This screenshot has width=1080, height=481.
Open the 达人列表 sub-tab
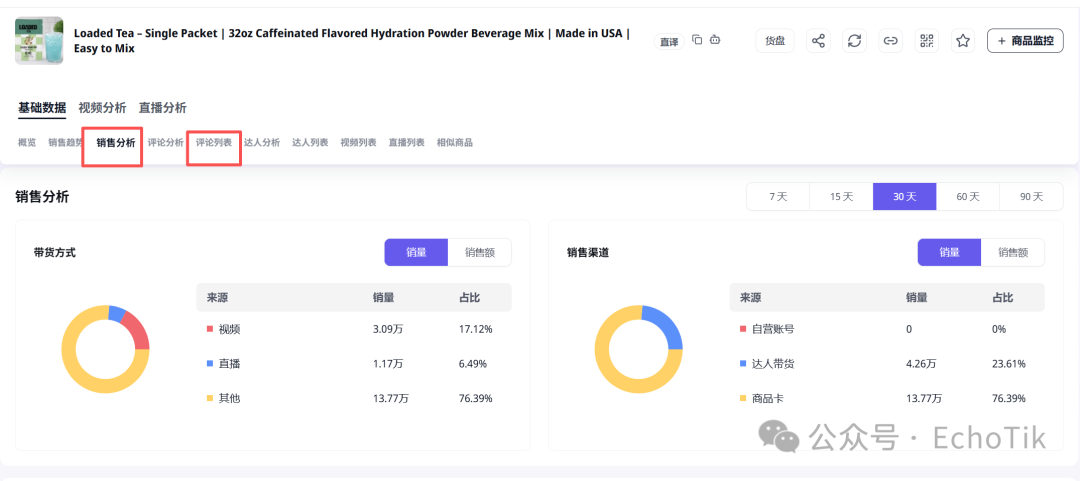click(310, 143)
